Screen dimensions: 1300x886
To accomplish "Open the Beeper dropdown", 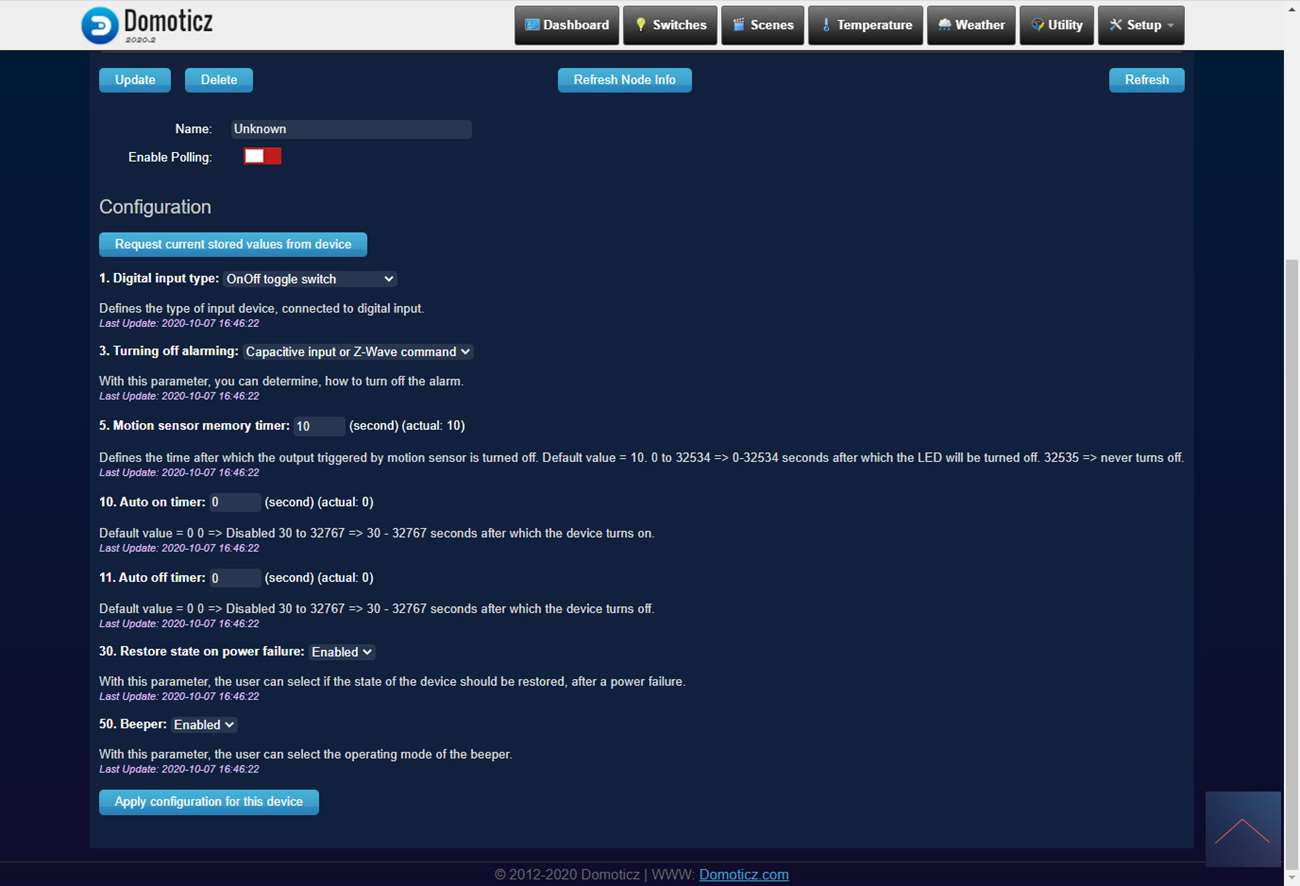I will (204, 725).
